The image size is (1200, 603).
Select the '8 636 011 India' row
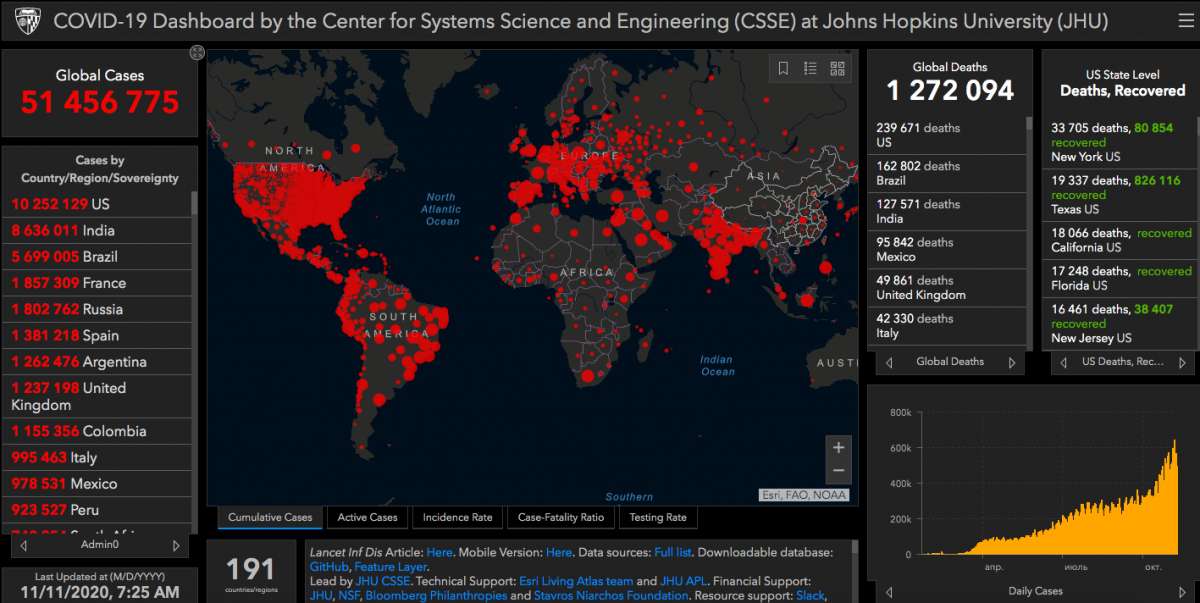tap(97, 230)
